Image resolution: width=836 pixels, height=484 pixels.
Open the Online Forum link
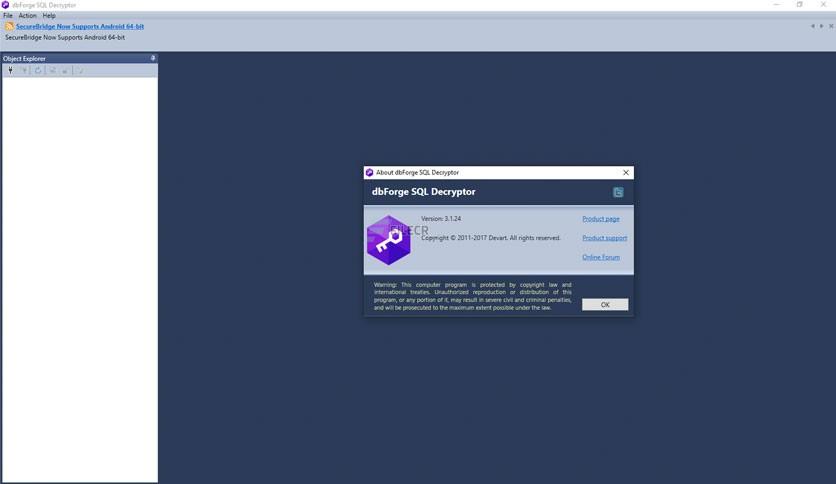pyautogui.click(x=601, y=257)
